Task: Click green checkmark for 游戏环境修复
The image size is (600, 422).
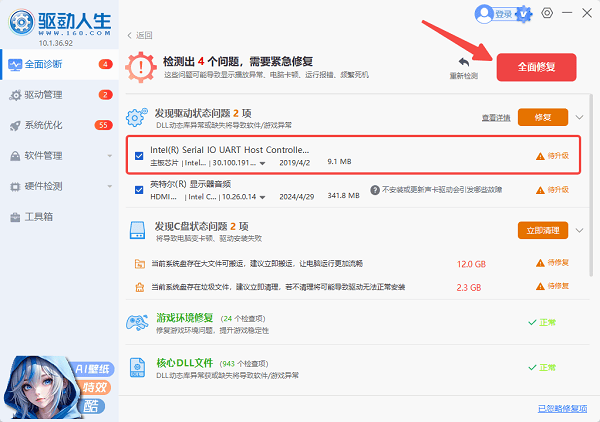Action: [x=532, y=323]
